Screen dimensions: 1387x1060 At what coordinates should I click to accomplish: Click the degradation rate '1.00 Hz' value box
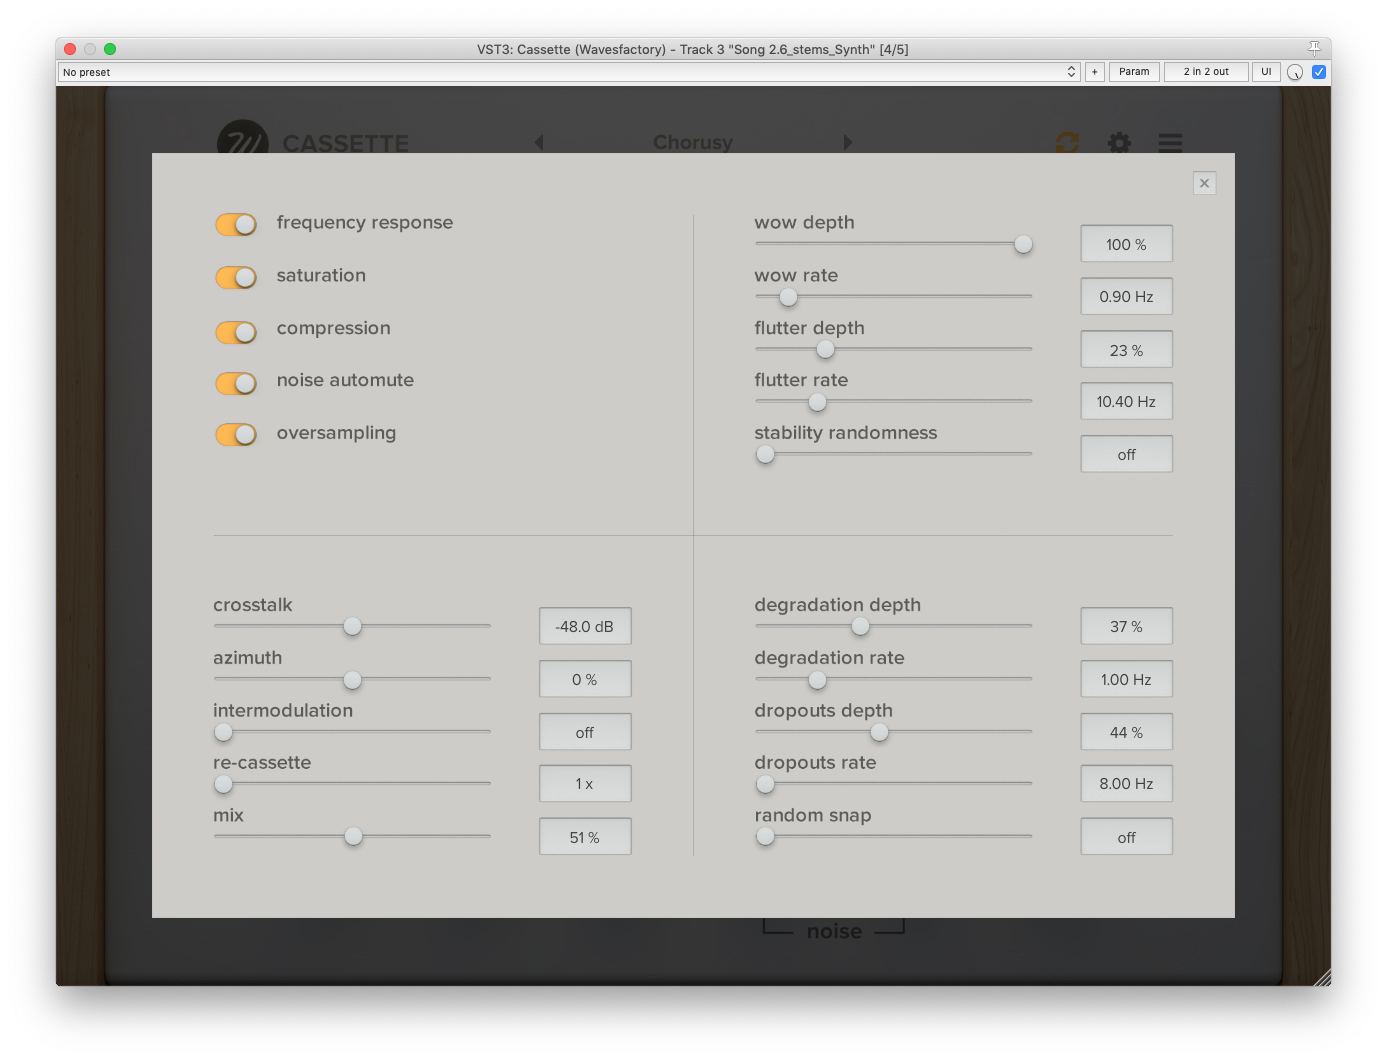(x=1126, y=680)
